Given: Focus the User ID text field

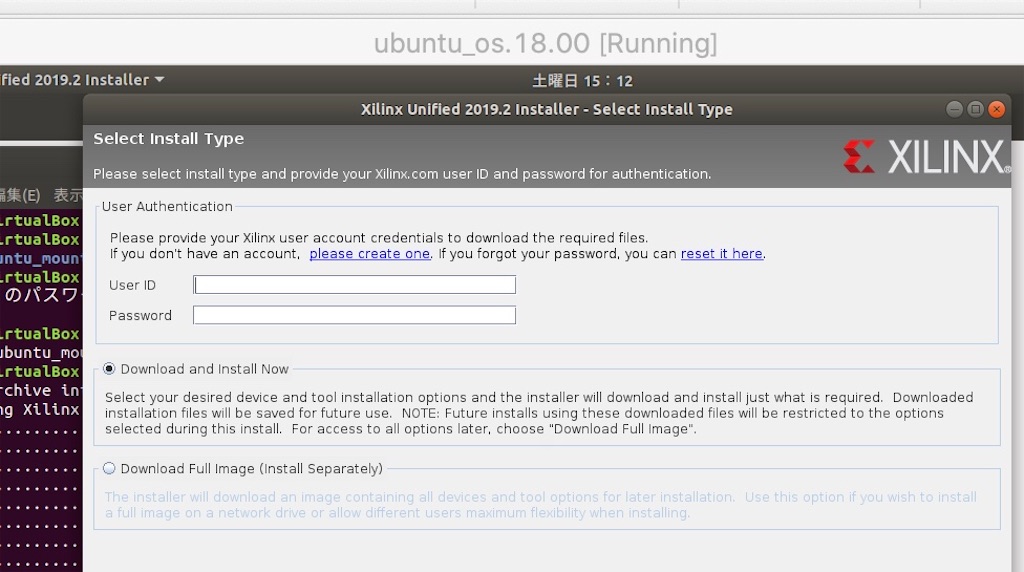Looking at the screenshot, I should pyautogui.click(x=355, y=285).
